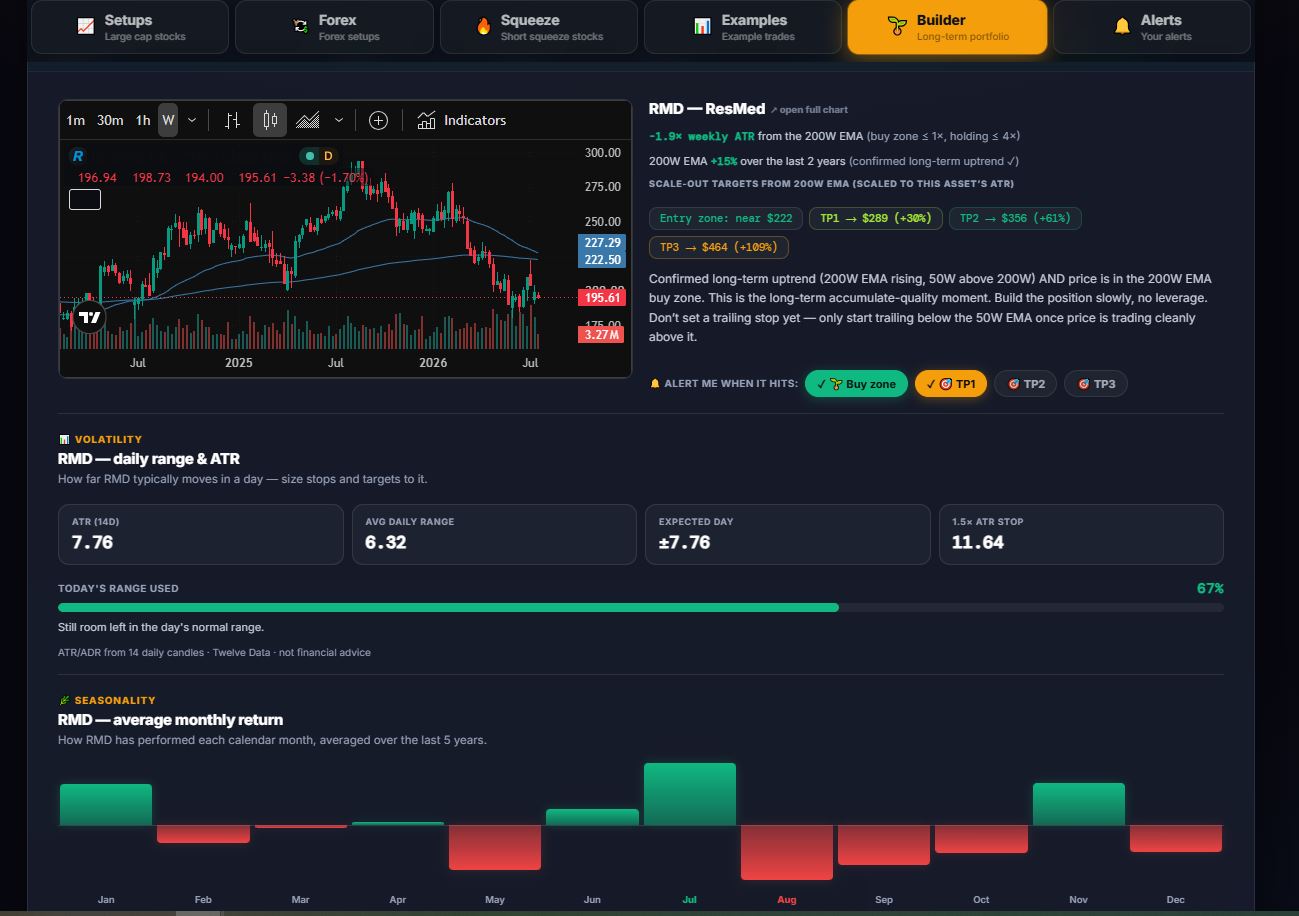Enable the TP2 alert chip
The width and height of the screenshot is (1299, 916).
pos(1025,384)
